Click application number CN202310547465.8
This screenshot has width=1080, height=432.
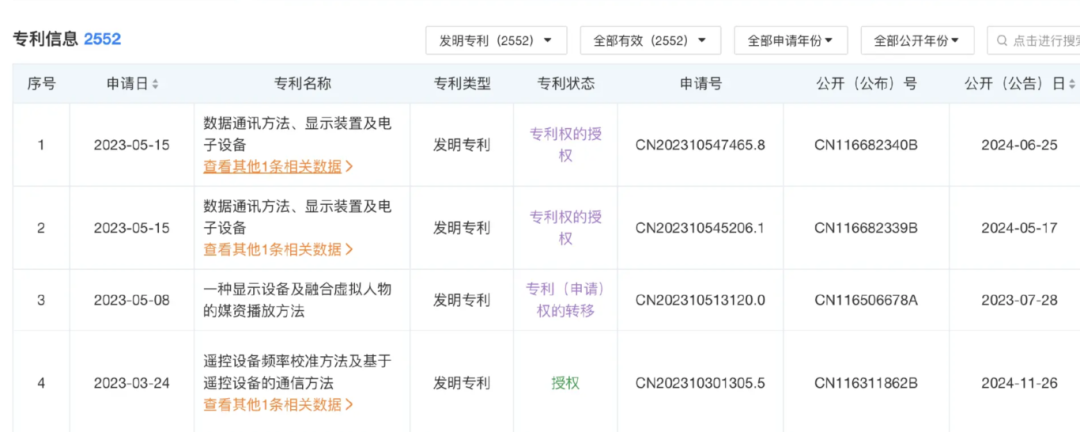(700, 145)
